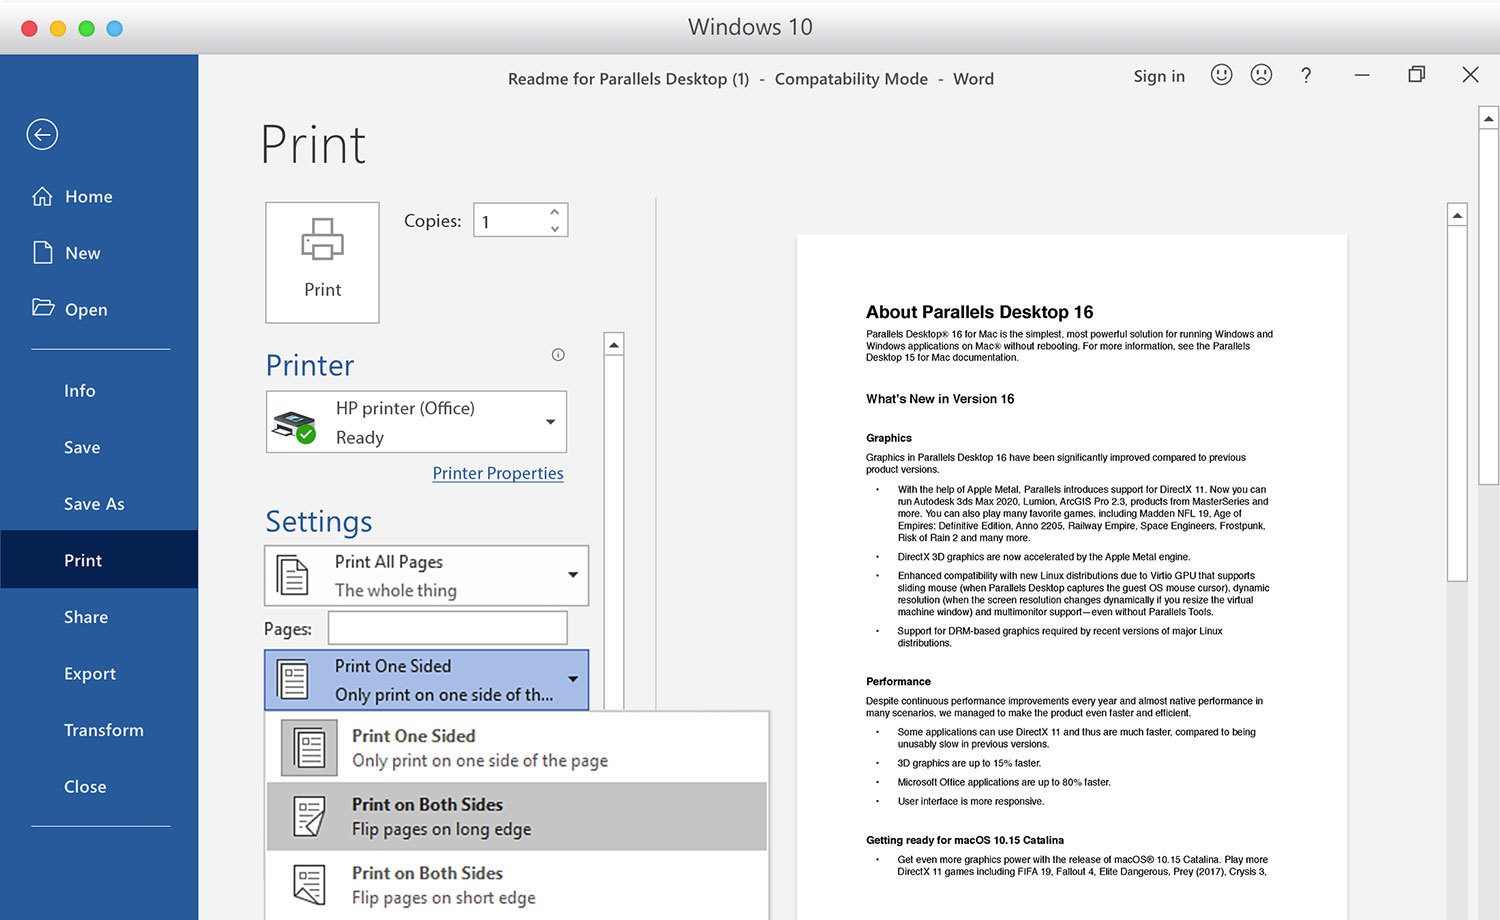1500x920 pixels.
Task: Select Print on Both Sides long edge
Action: pyautogui.click(x=517, y=816)
